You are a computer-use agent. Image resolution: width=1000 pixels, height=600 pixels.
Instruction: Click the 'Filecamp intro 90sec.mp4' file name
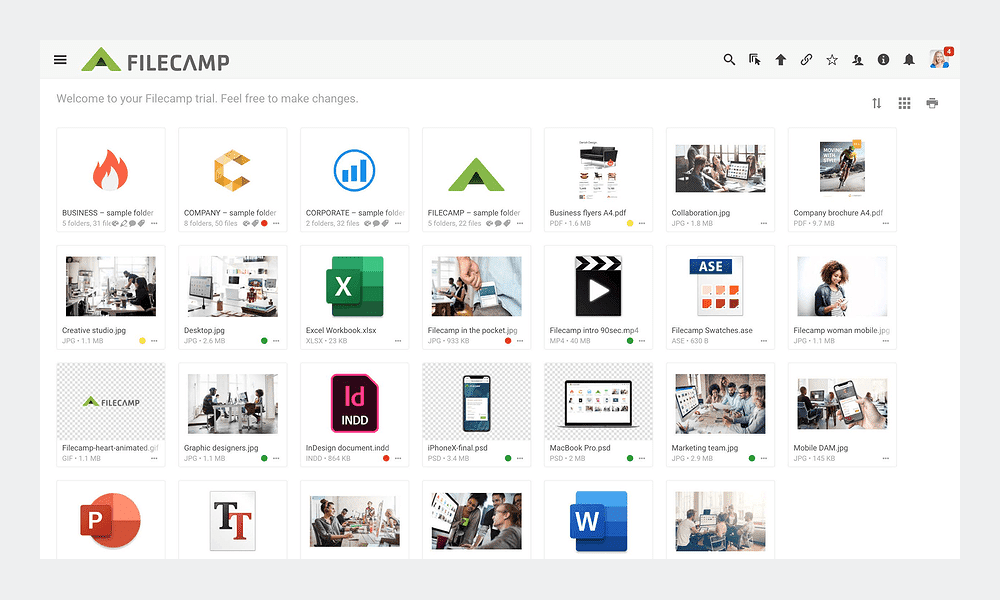point(594,330)
